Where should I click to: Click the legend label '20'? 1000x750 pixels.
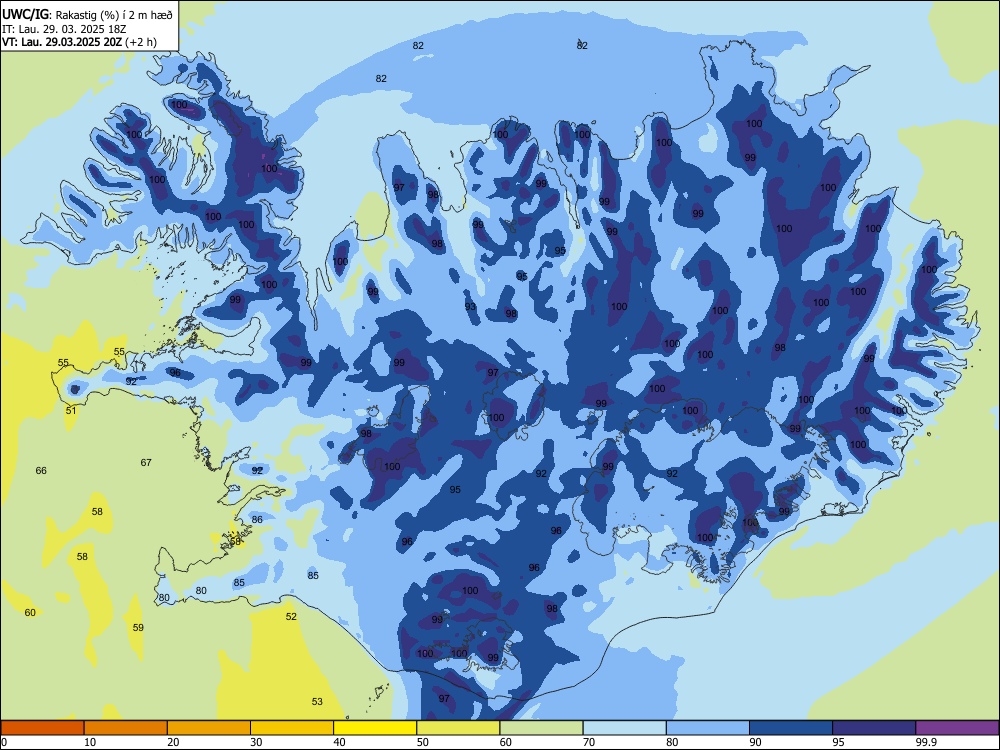pyautogui.click(x=173, y=742)
